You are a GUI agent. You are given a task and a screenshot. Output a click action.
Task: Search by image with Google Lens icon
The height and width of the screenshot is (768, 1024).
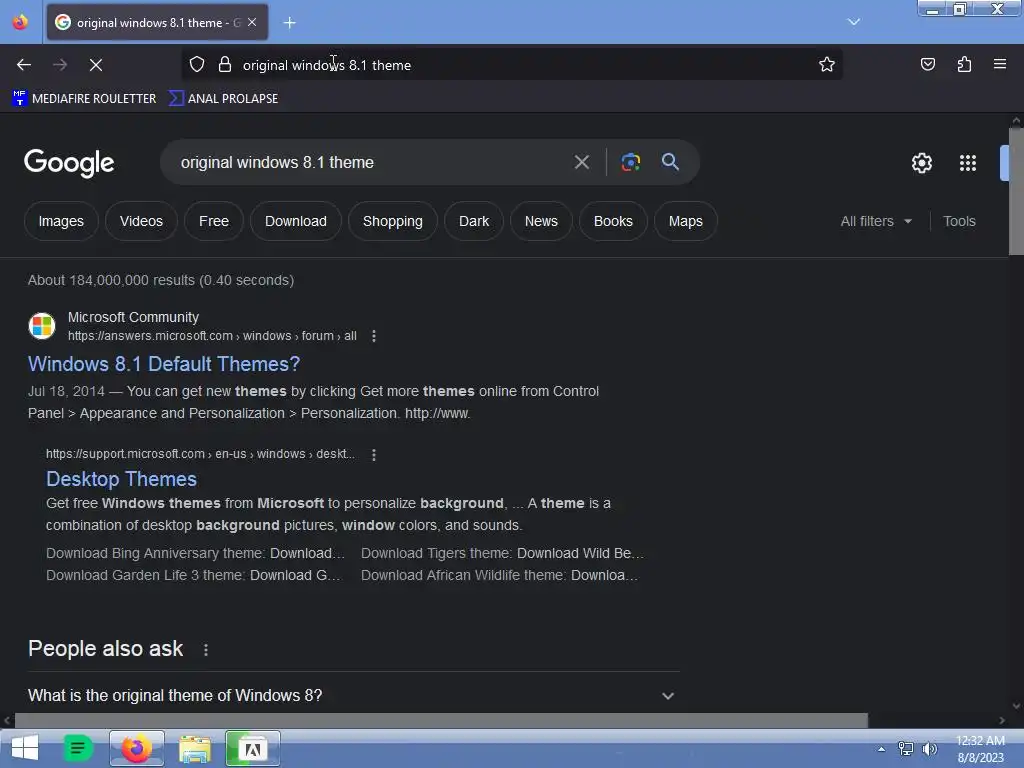pos(630,162)
